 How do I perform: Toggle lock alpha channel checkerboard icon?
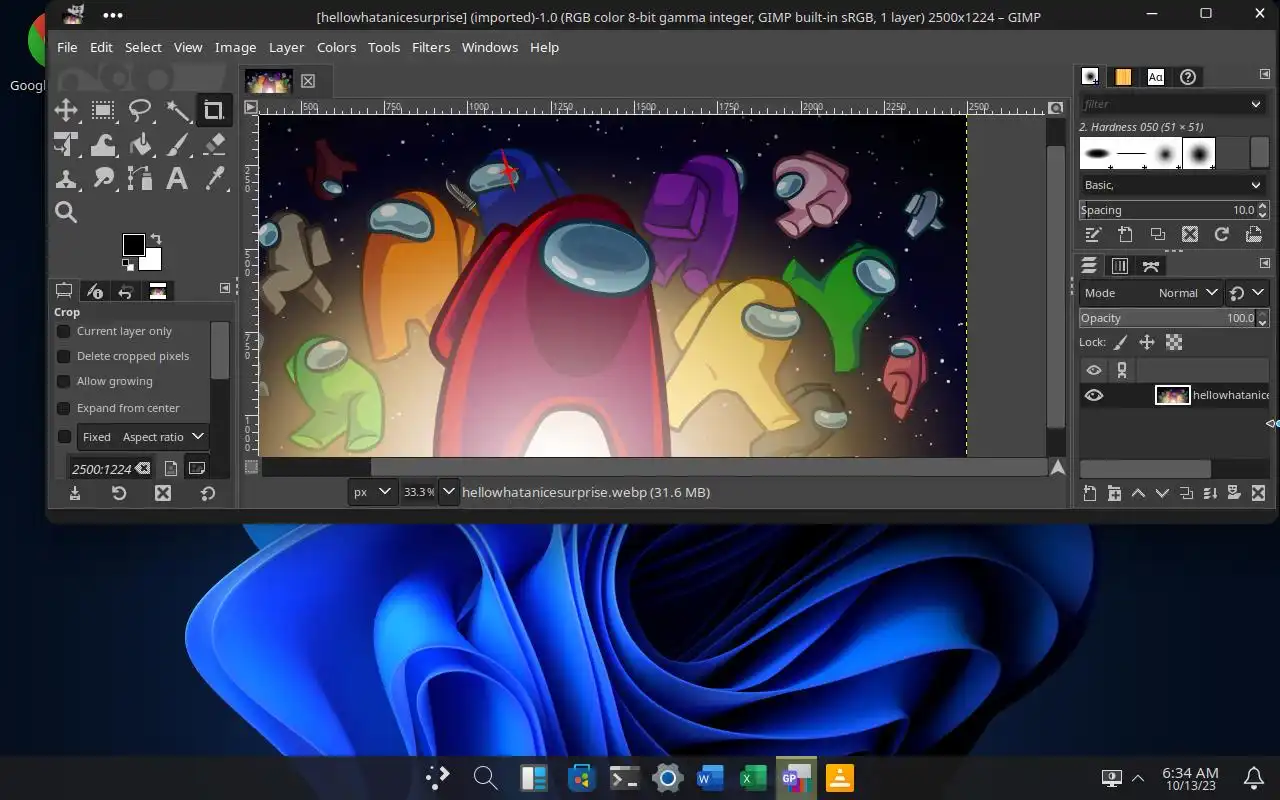1174,342
